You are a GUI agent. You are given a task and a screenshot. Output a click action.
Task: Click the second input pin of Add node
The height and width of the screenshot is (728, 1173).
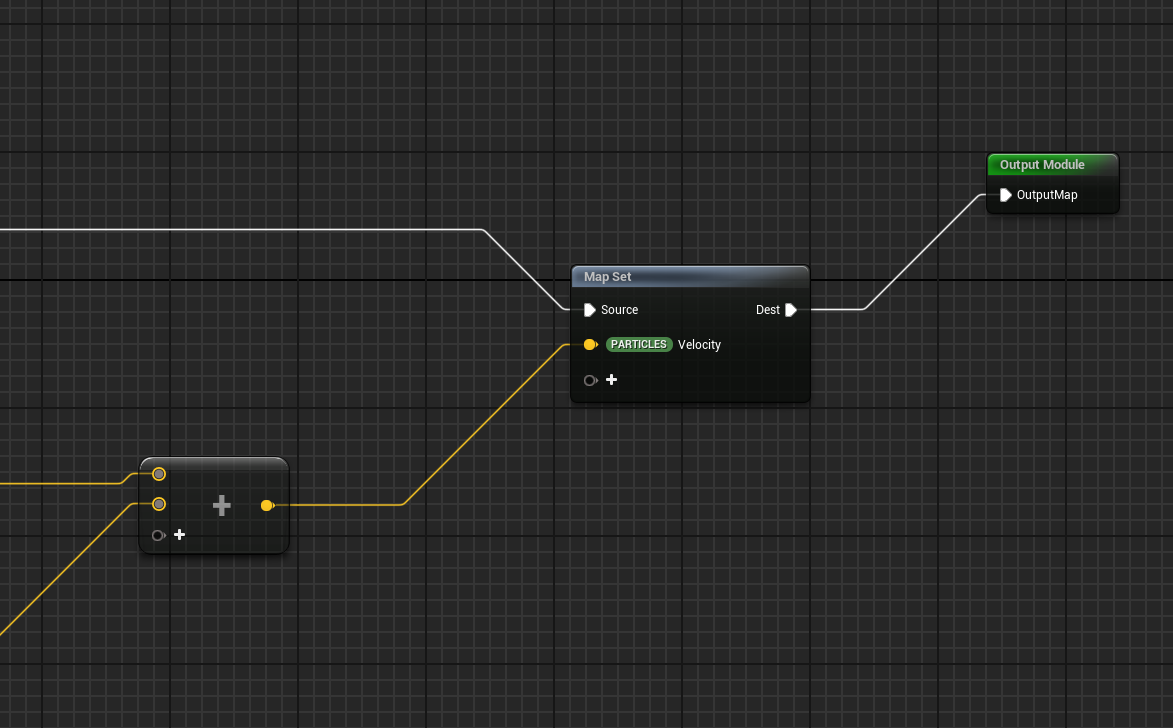point(159,504)
